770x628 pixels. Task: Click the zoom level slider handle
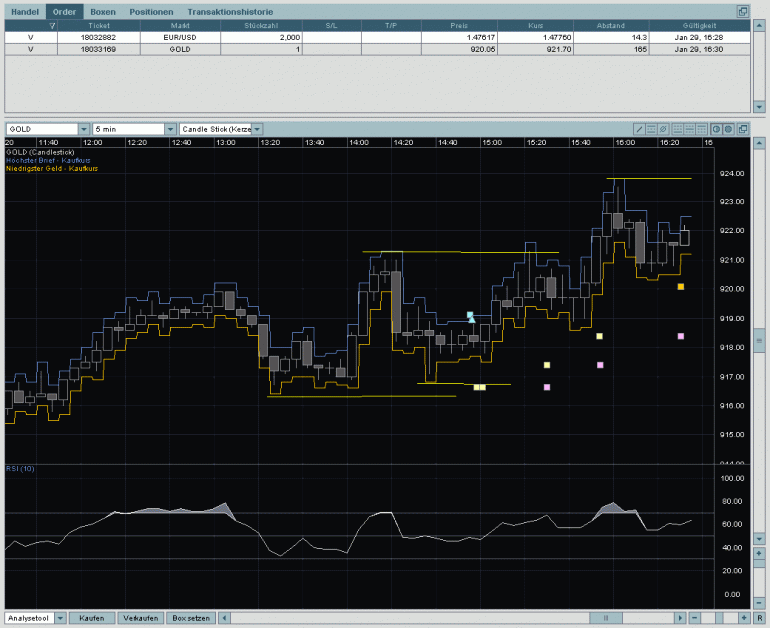[719, 618]
